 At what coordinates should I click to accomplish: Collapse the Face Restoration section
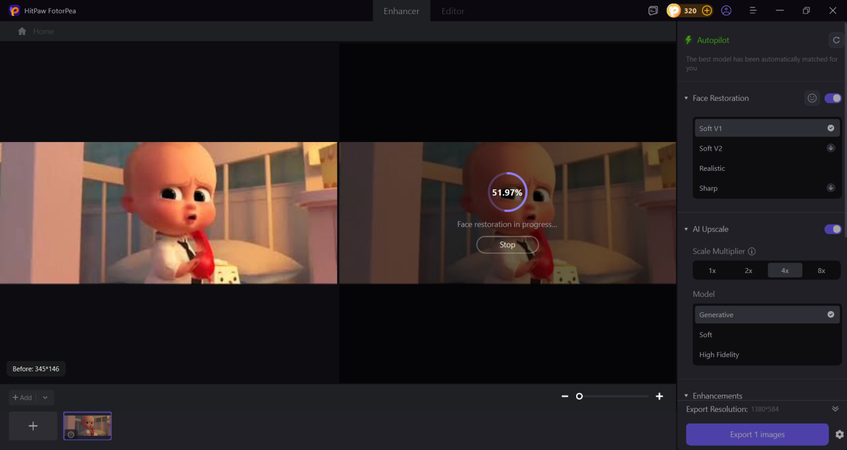(x=686, y=98)
